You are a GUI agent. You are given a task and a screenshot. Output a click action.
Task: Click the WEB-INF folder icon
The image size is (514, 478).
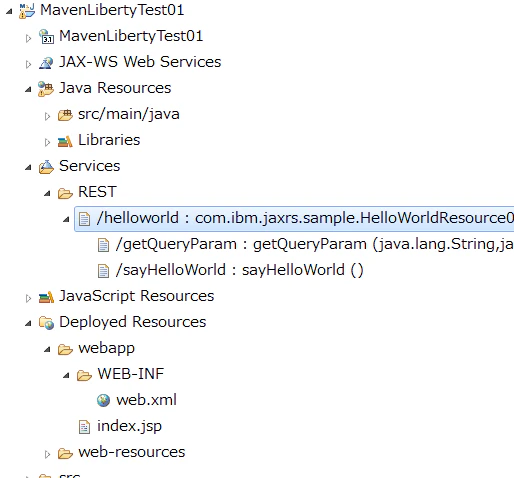pyautogui.click(x=84, y=375)
